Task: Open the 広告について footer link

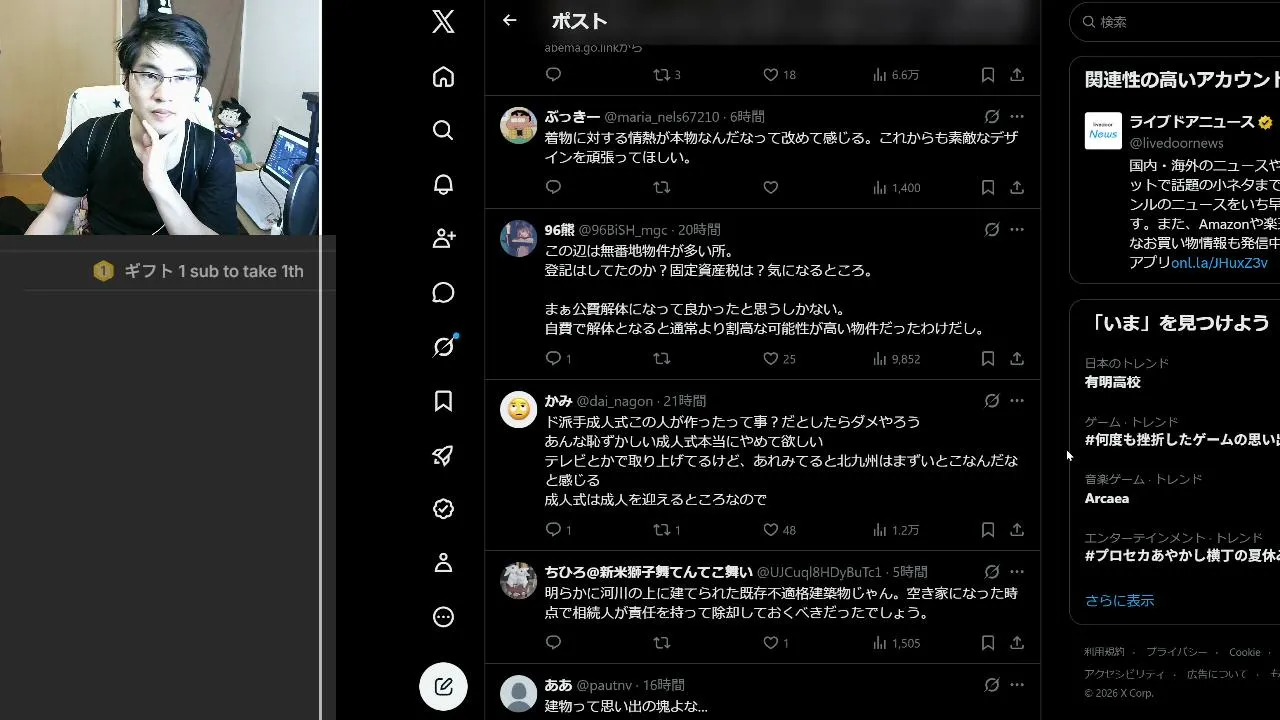Action: coord(1217,674)
